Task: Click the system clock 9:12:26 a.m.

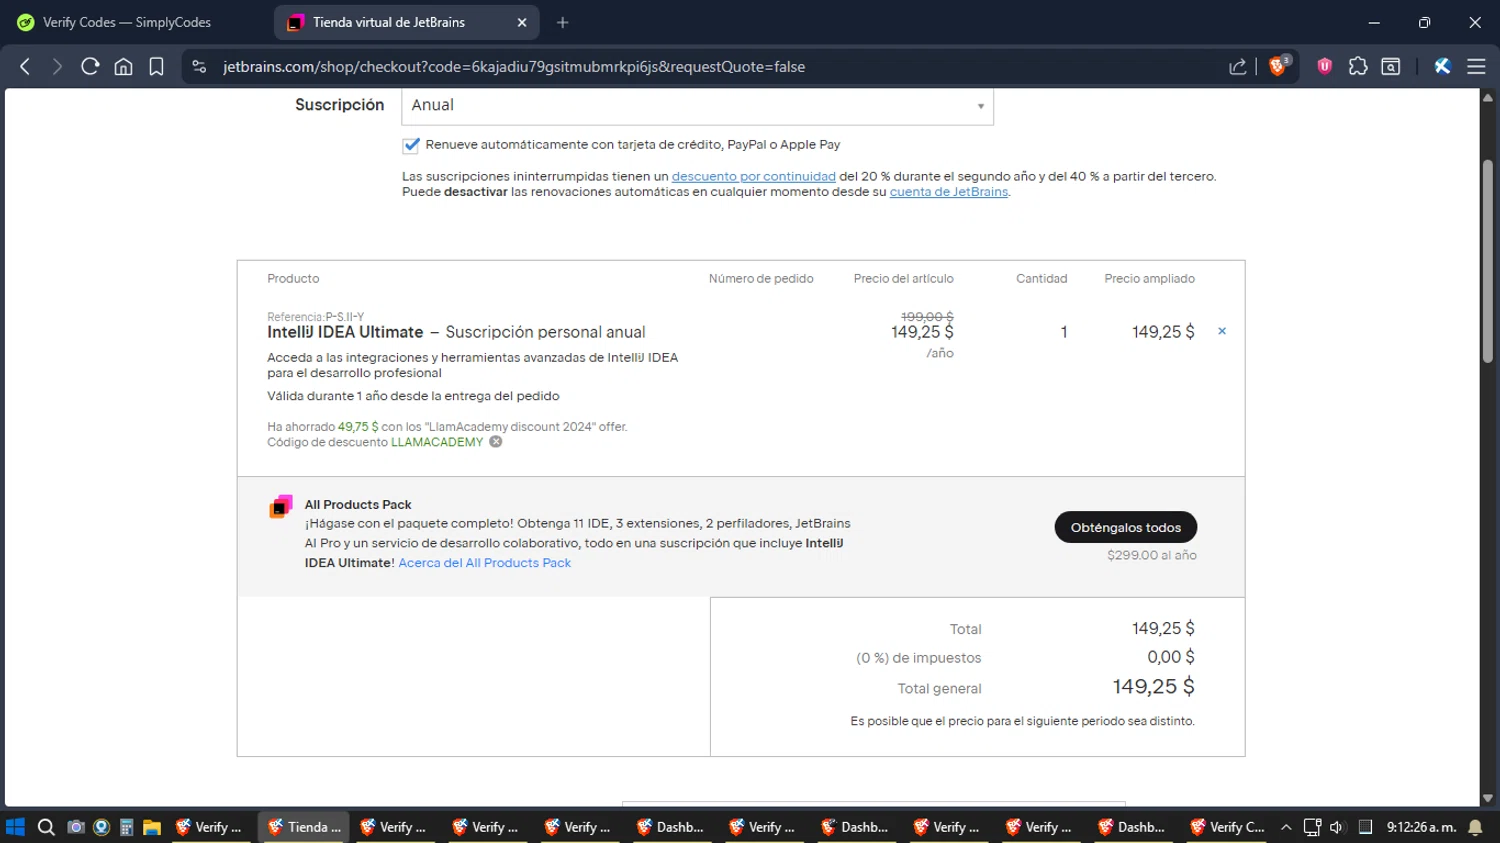Action: [1421, 827]
